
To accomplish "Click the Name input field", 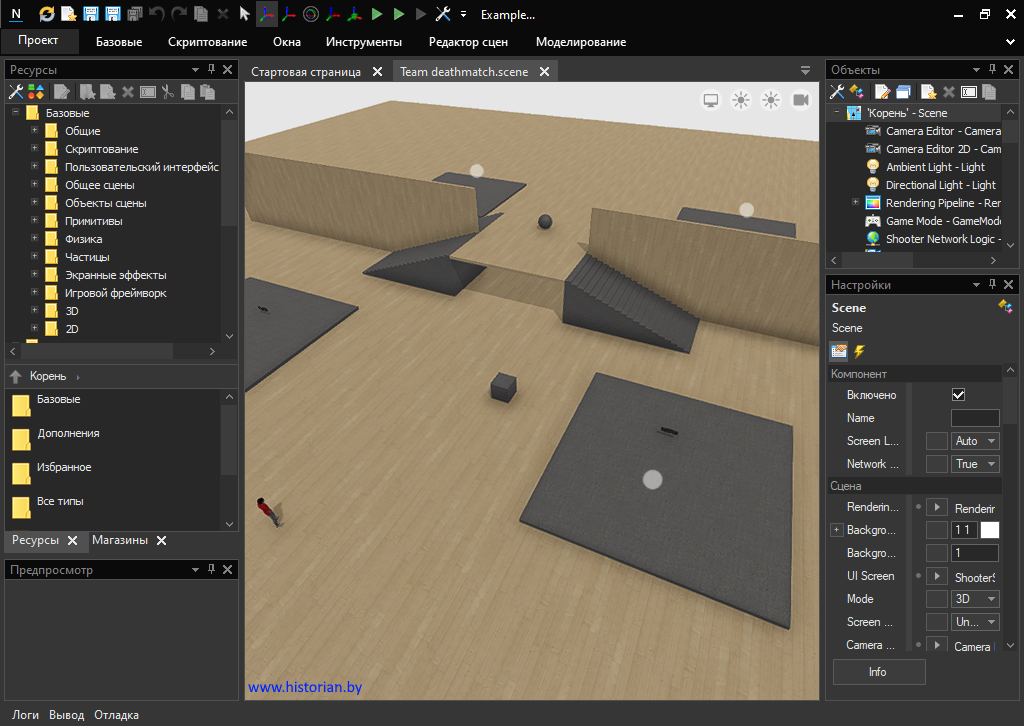I will pyautogui.click(x=974, y=418).
